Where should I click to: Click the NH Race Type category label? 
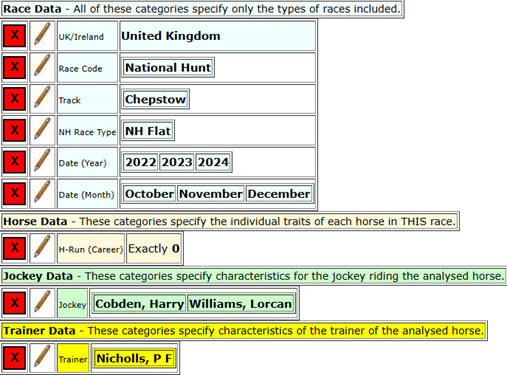click(x=87, y=131)
